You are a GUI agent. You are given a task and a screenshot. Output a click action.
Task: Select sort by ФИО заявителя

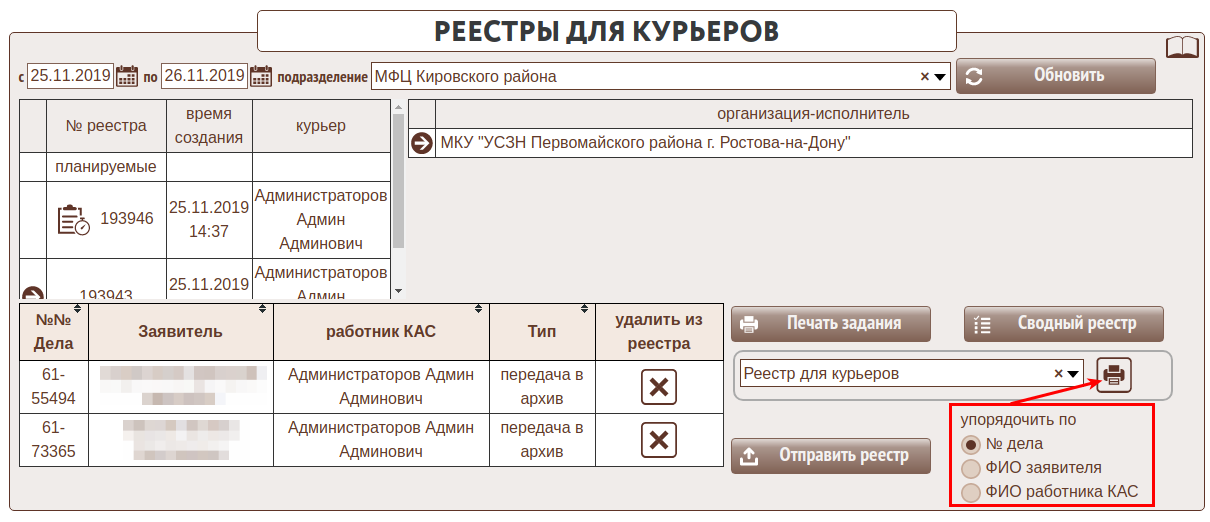pos(970,468)
